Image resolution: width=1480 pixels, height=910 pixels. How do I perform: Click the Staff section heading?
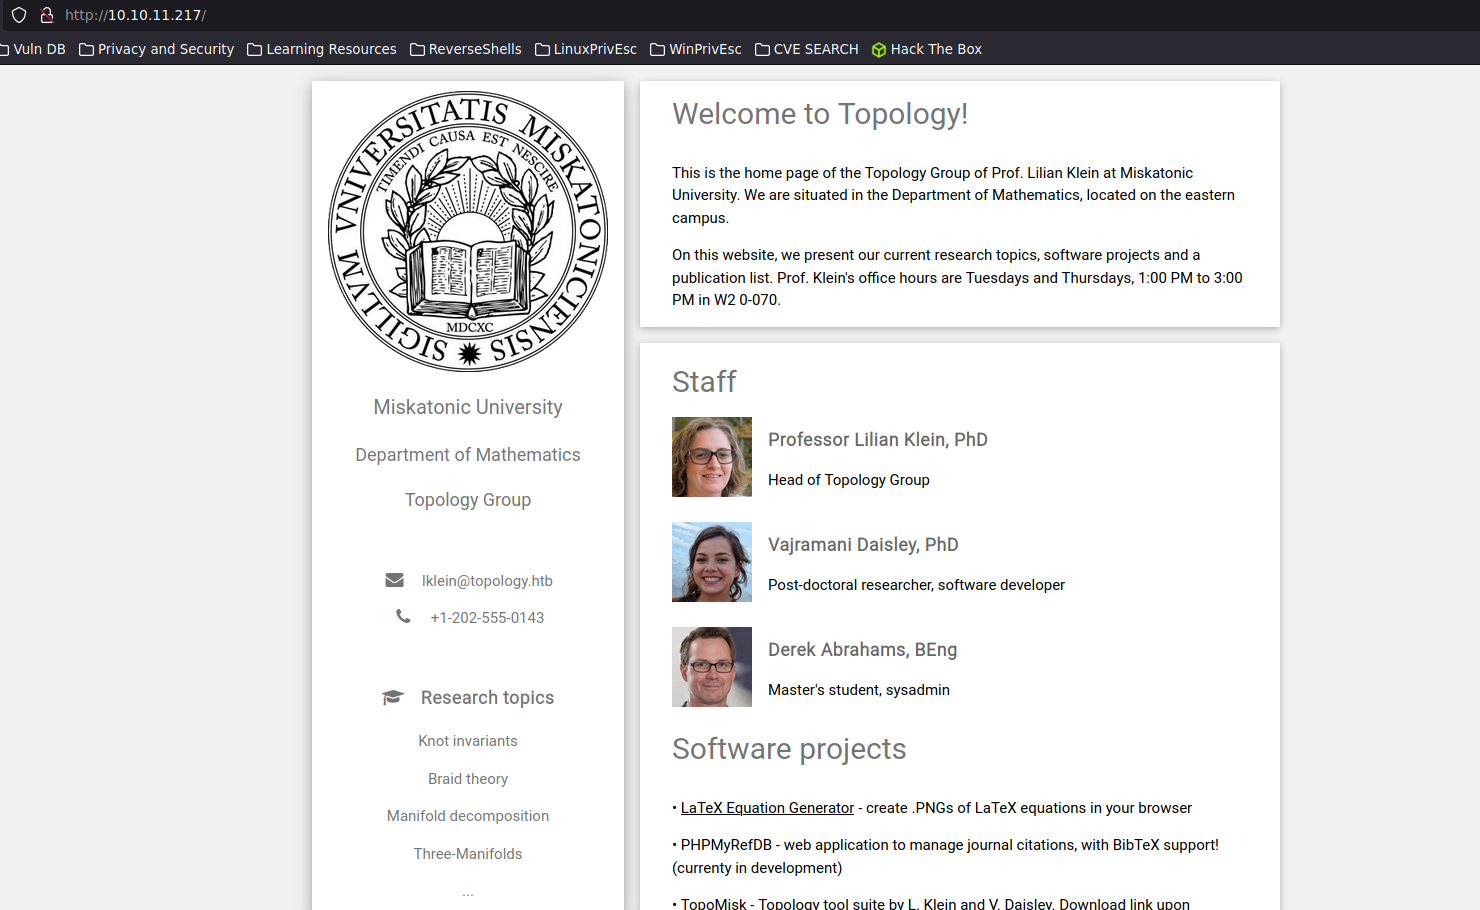(x=704, y=382)
